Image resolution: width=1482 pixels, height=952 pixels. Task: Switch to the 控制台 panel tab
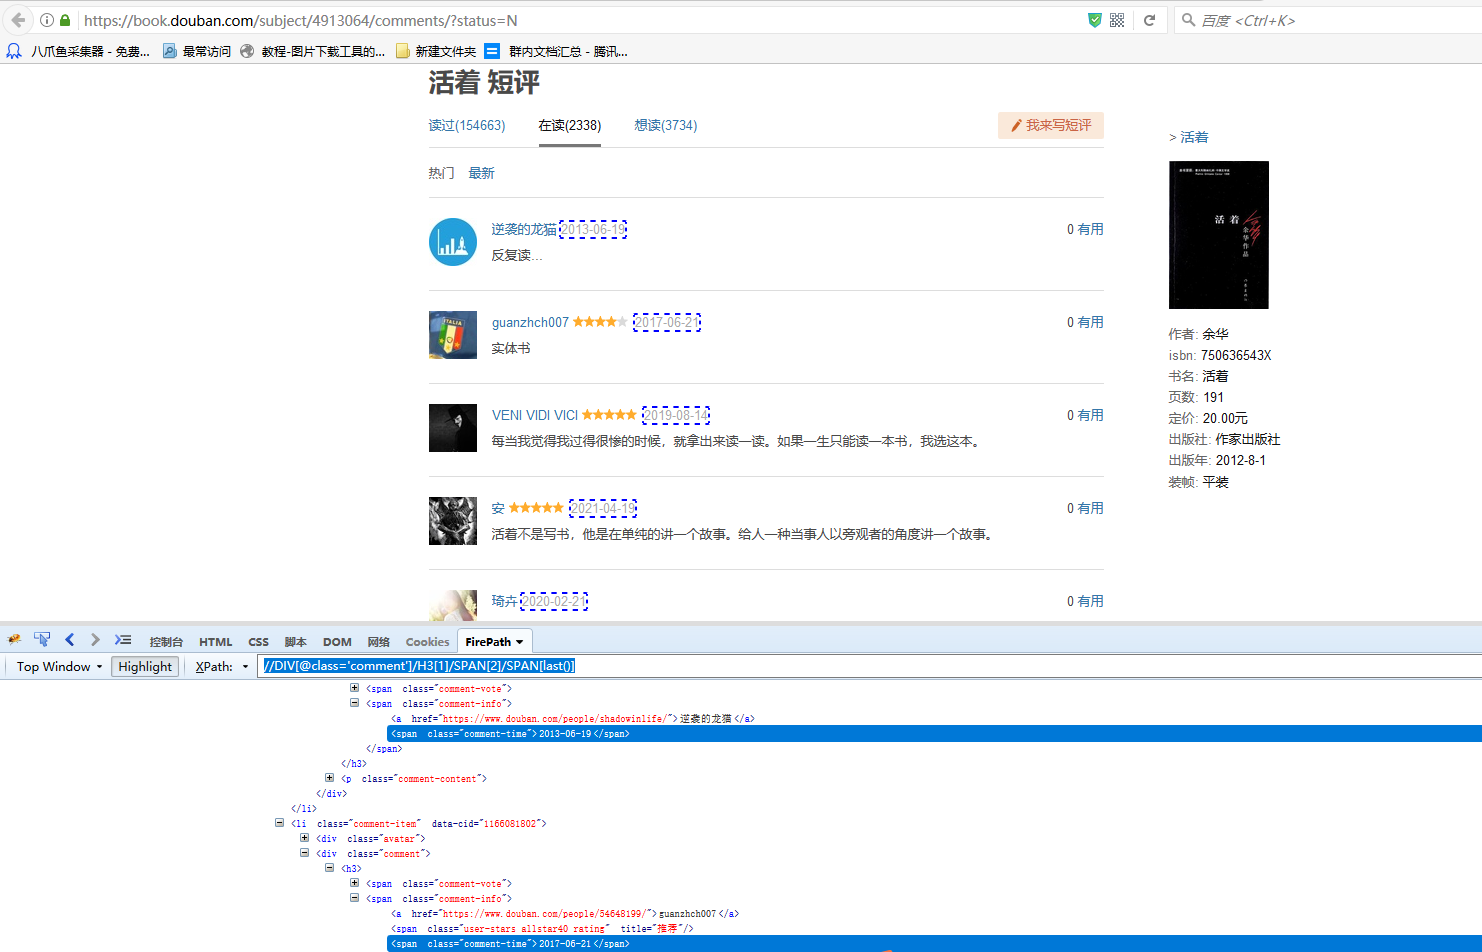[166, 642]
